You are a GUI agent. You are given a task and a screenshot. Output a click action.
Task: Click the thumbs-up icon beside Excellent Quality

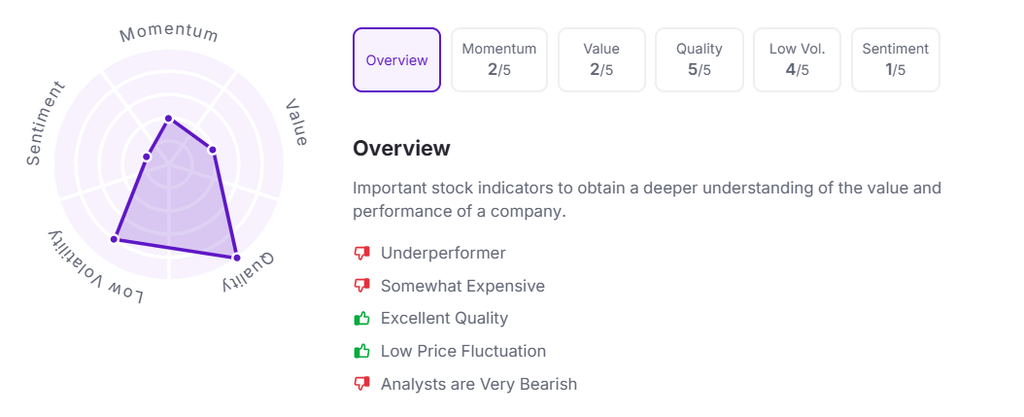click(x=362, y=319)
